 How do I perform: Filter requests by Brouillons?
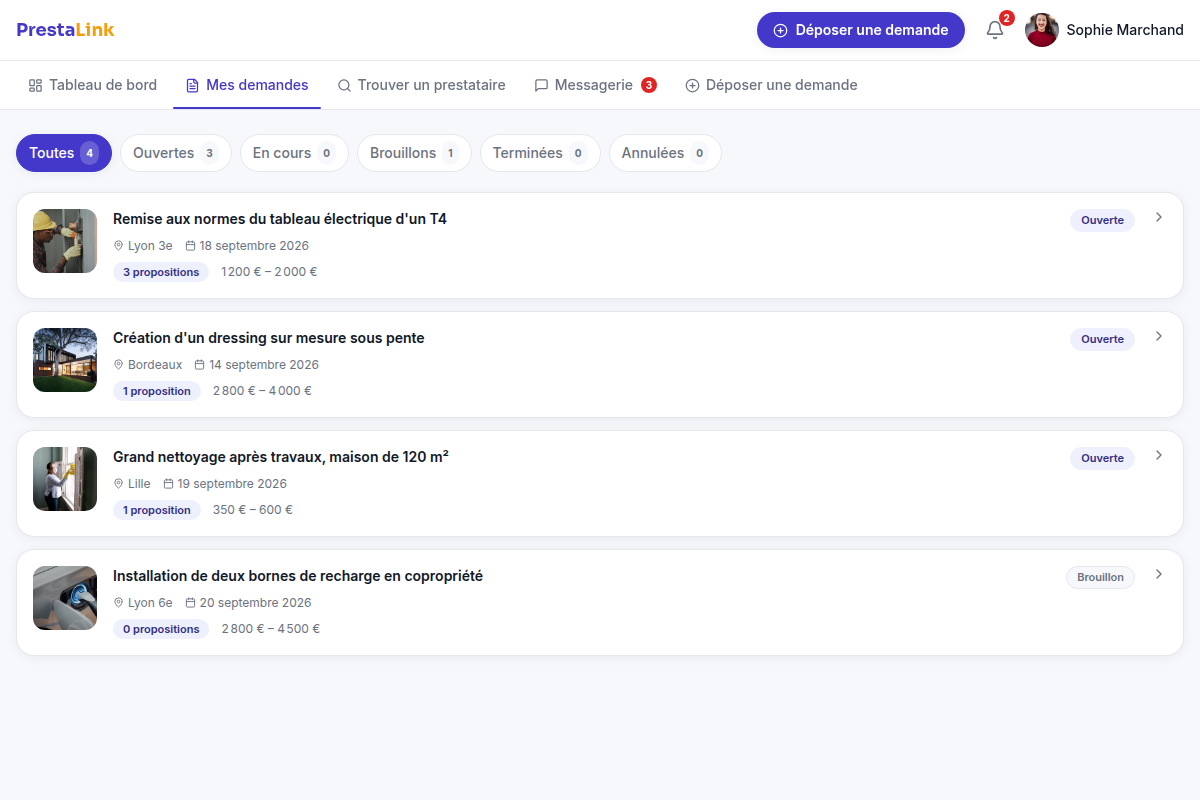click(x=414, y=153)
